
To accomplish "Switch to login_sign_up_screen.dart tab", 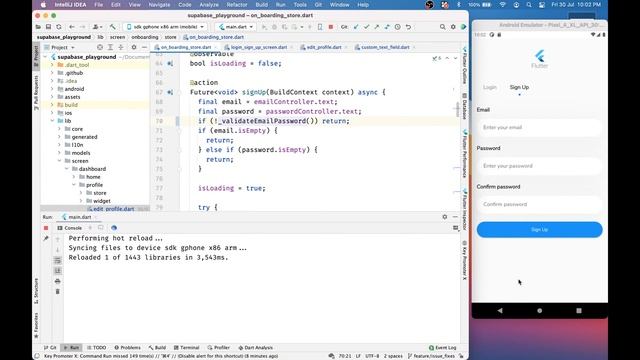I will point(259,47).
